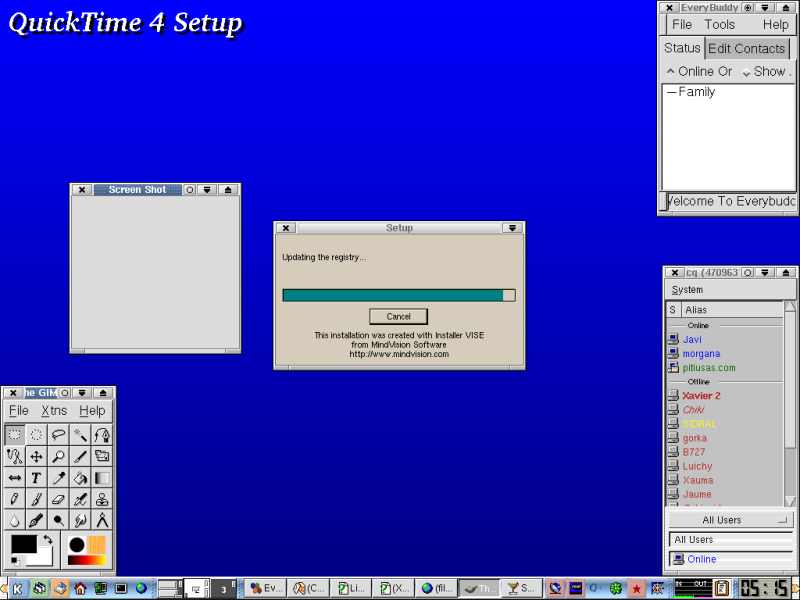Viewport: 800px width, 600px height.
Task: Select the Ink pen tool
Action: point(36,520)
